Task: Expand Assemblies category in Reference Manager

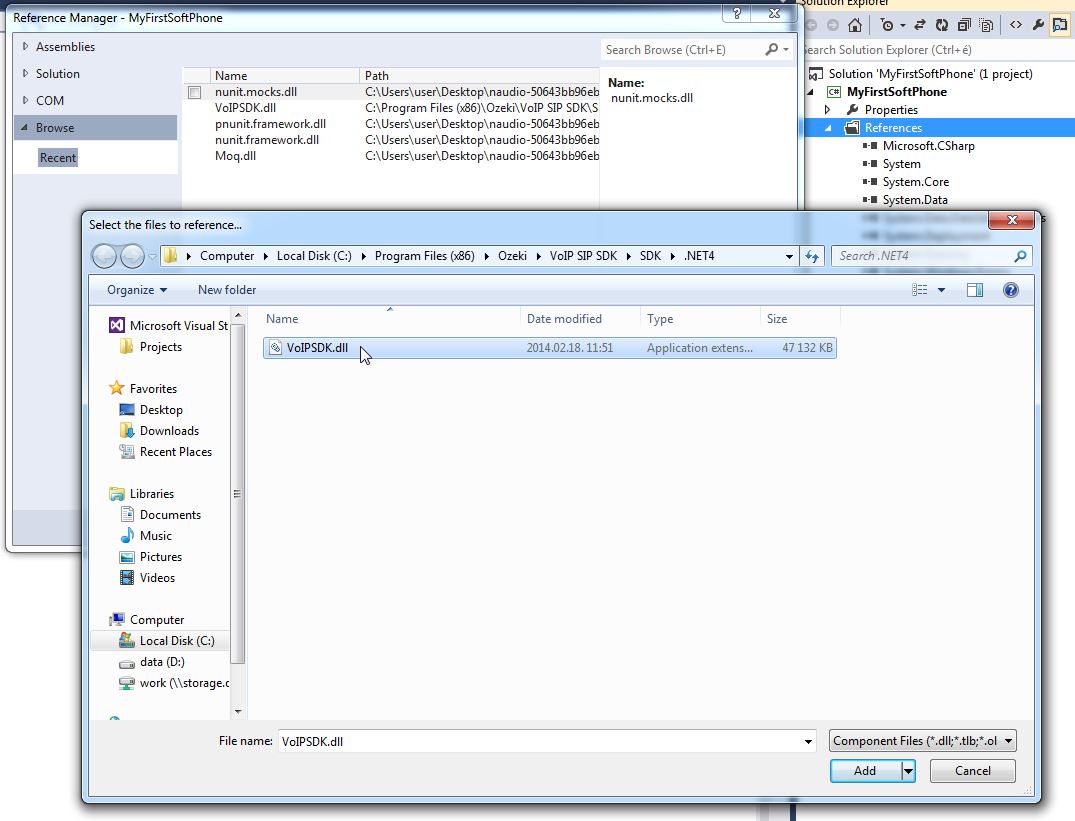Action: (x=25, y=47)
